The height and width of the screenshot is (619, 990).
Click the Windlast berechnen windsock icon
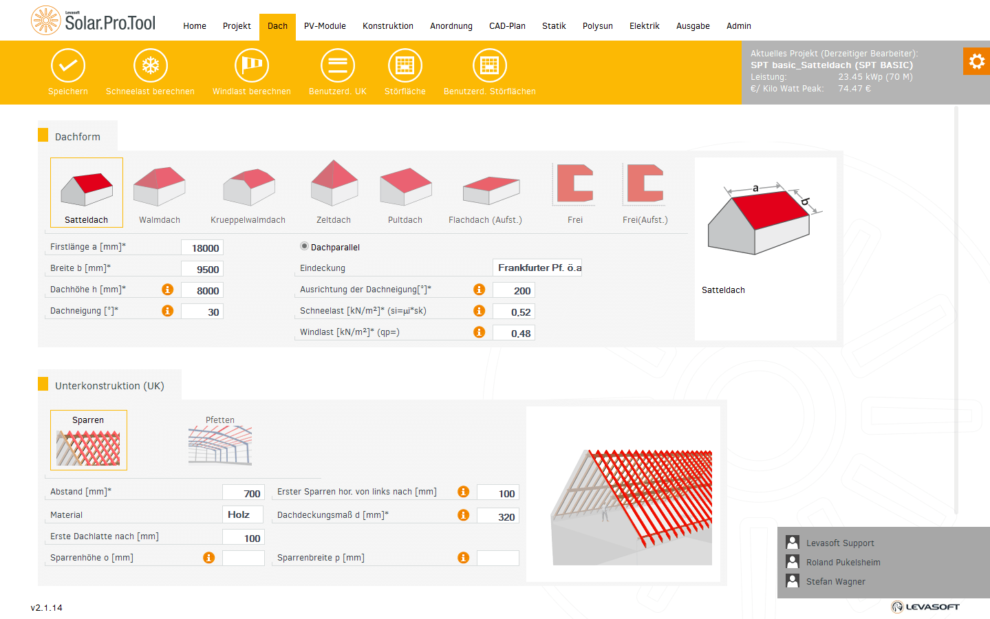(252, 67)
